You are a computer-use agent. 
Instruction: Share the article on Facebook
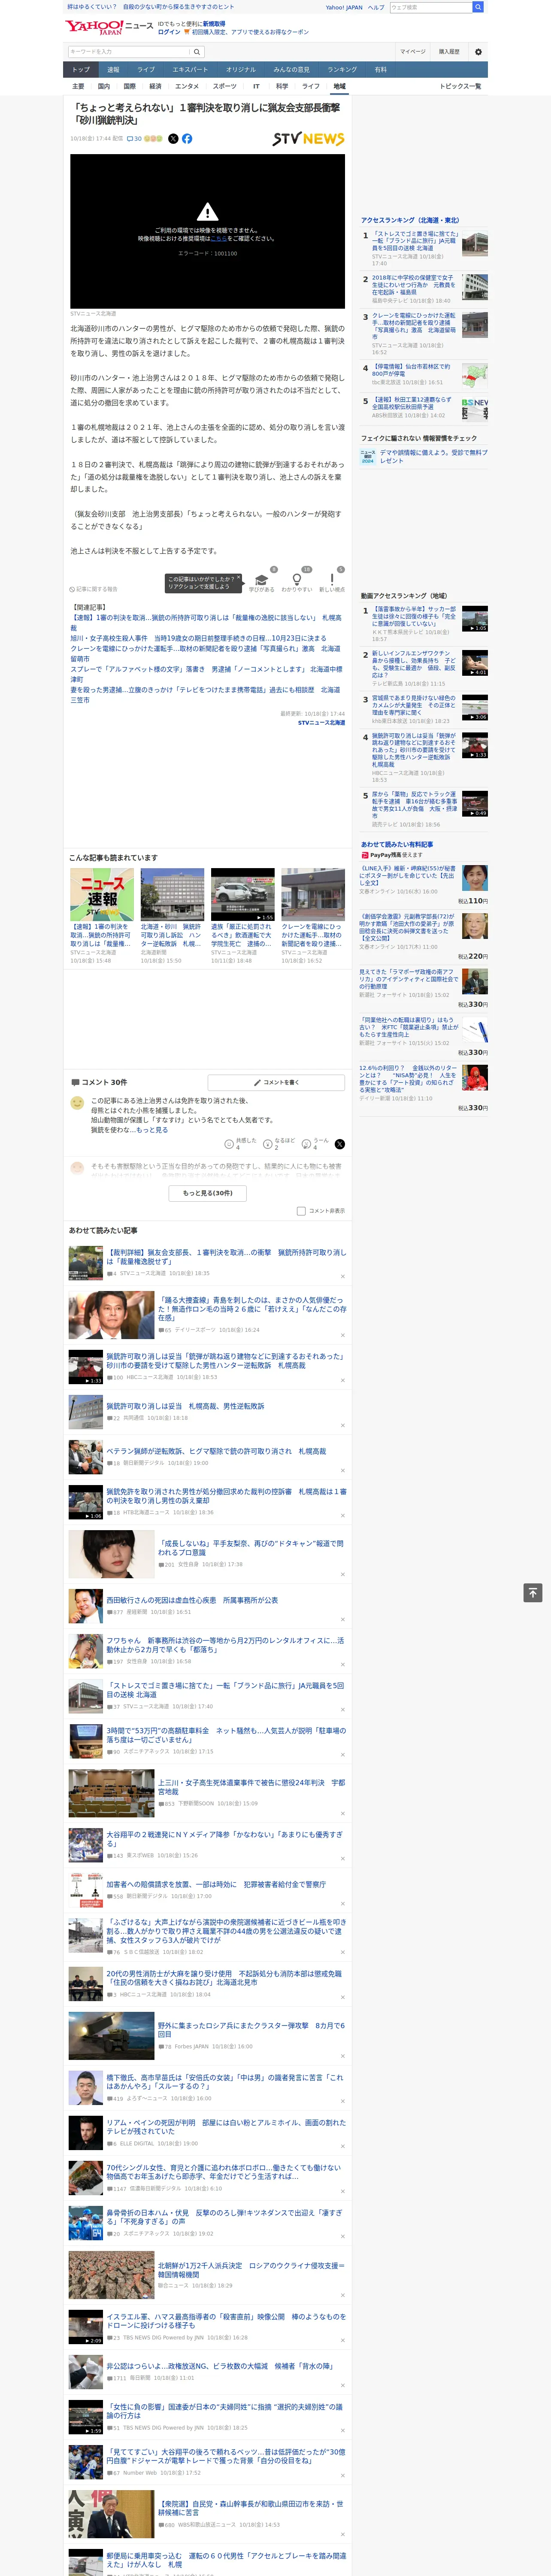(x=187, y=139)
